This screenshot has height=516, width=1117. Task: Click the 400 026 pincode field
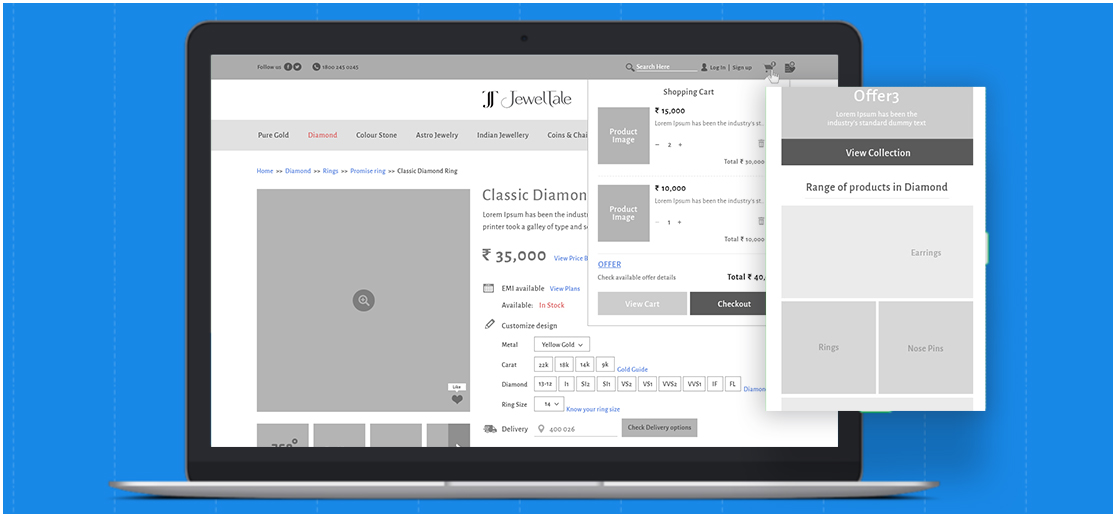pyautogui.click(x=576, y=429)
